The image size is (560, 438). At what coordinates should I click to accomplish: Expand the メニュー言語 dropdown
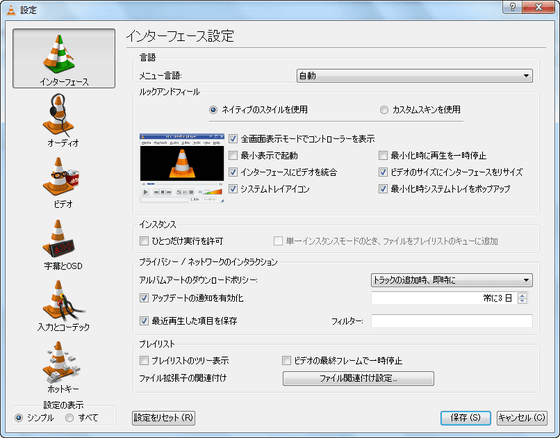point(414,76)
